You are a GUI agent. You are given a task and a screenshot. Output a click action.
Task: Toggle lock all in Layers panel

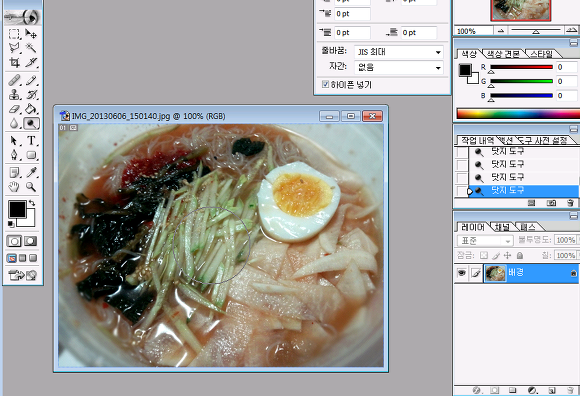(x=520, y=255)
